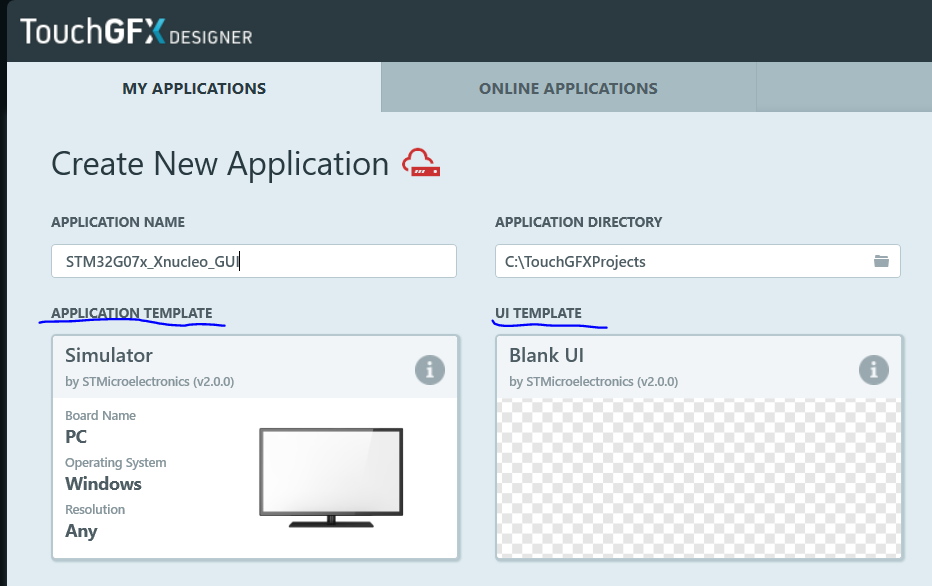Open folder browser in Application Directory field
The width and height of the screenshot is (932, 586).
click(x=881, y=261)
